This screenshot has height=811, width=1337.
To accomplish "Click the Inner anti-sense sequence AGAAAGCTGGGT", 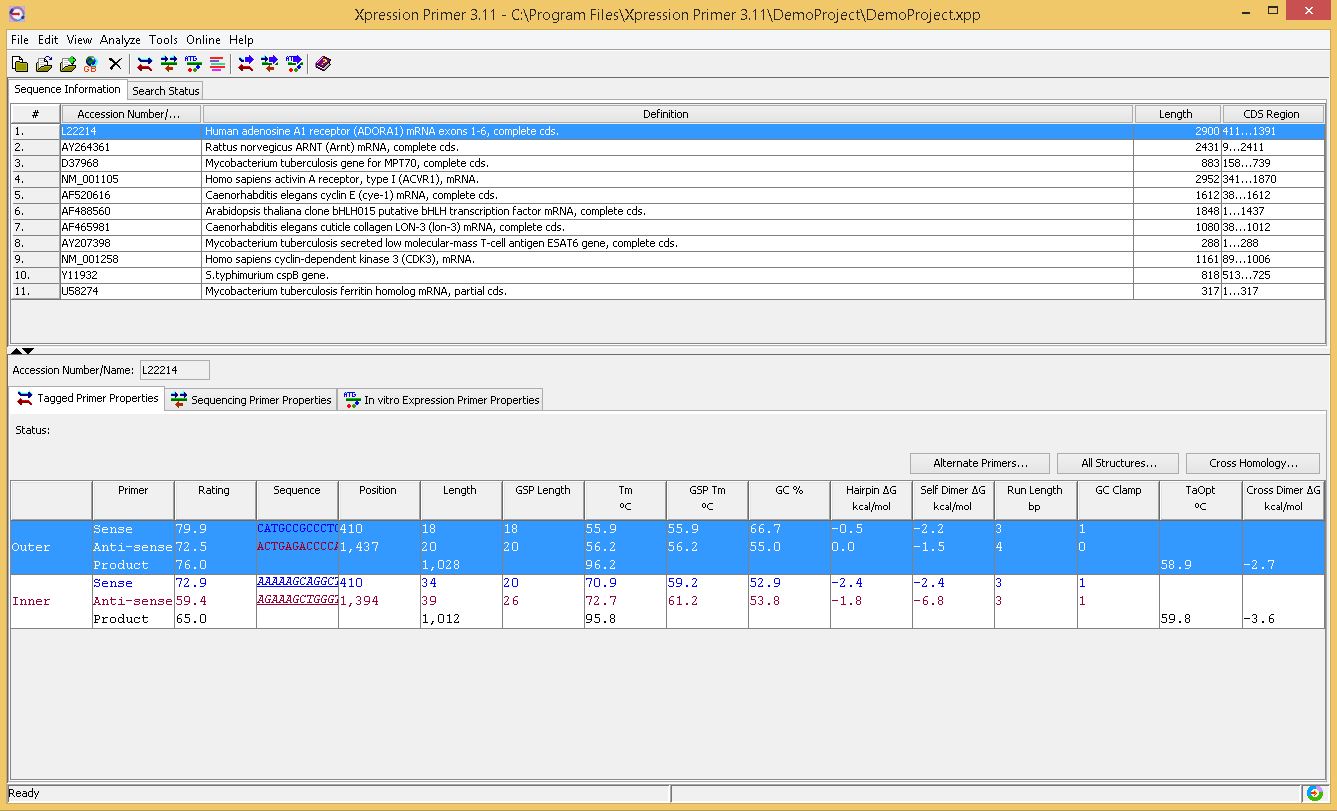I will pyautogui.click(x=297, y=601).
